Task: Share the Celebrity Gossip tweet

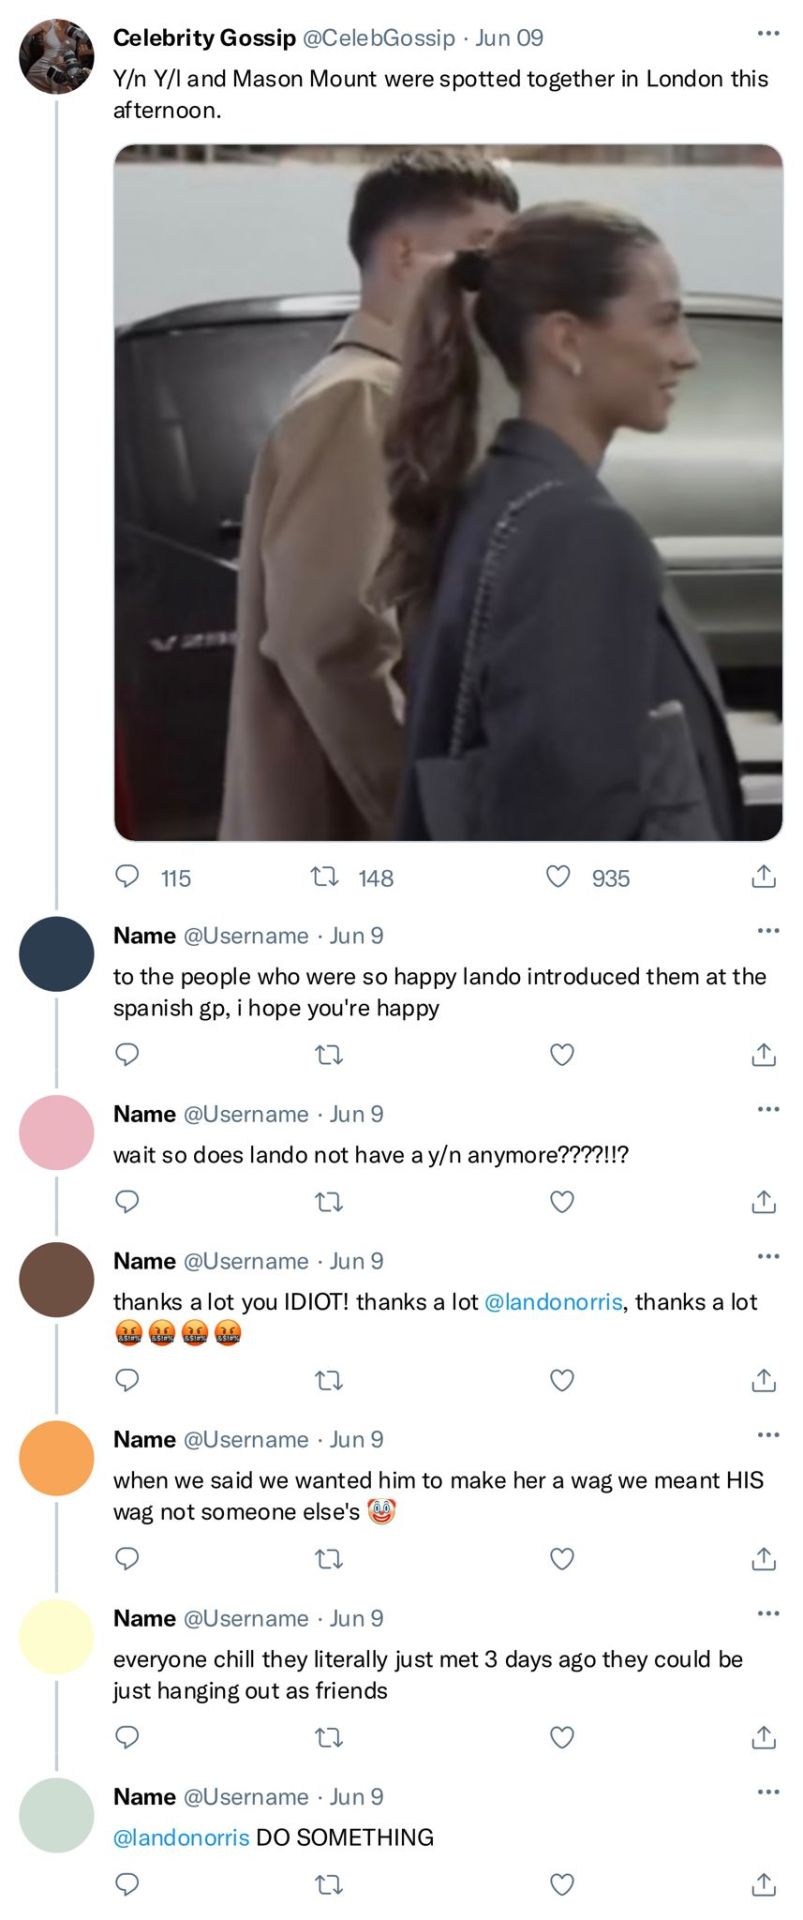Action: coord(763,877)
